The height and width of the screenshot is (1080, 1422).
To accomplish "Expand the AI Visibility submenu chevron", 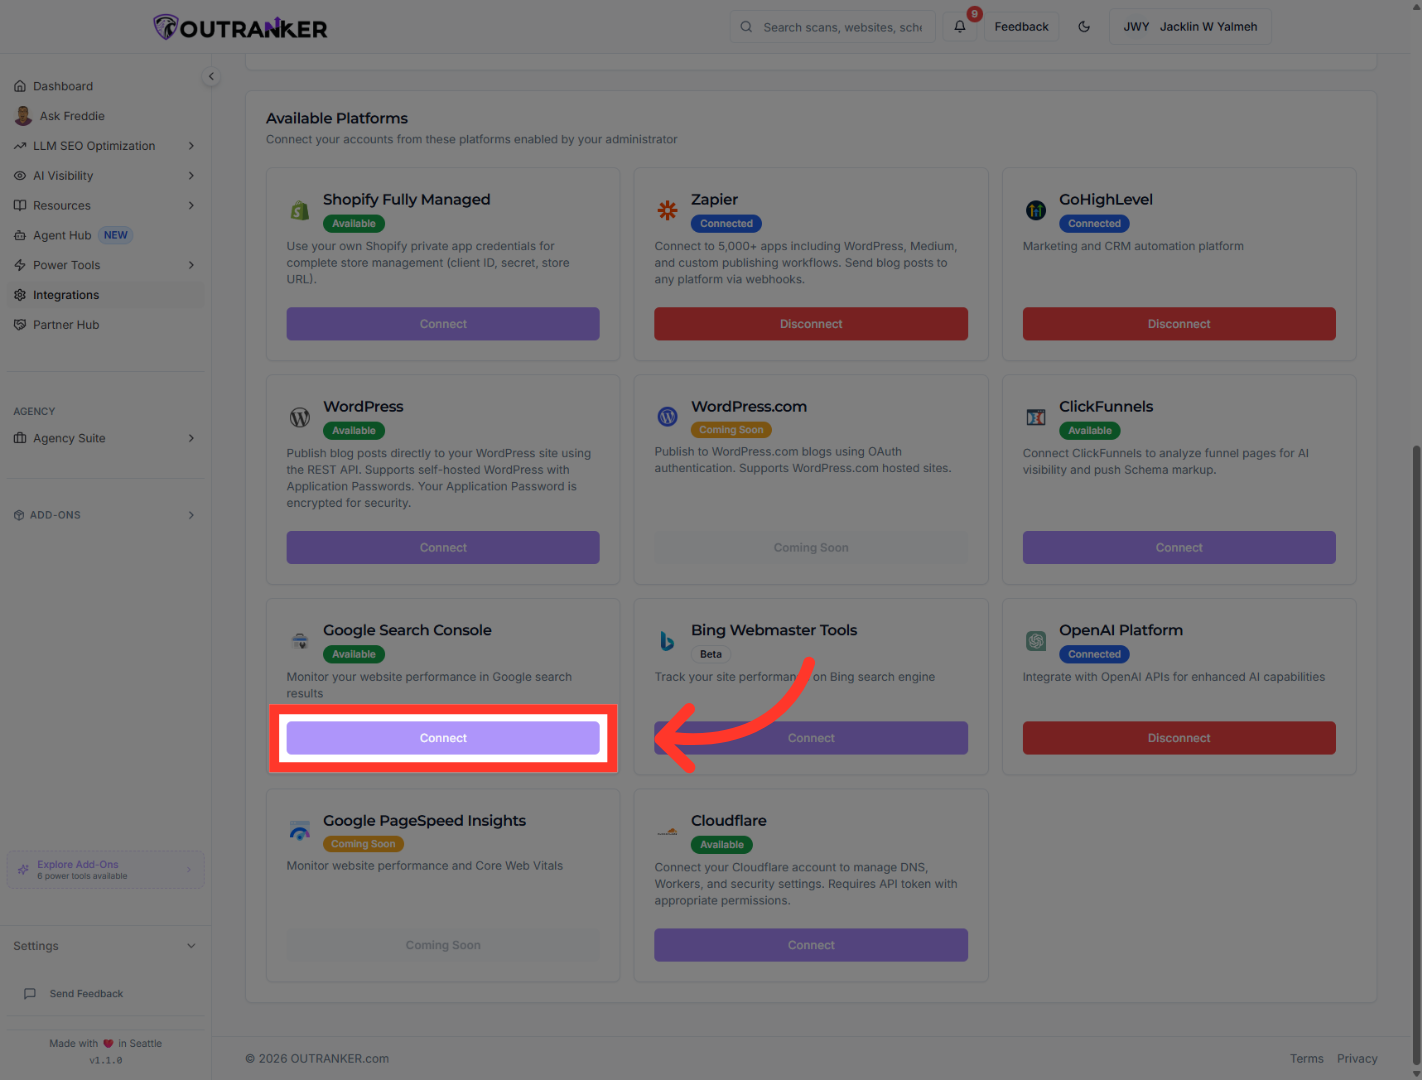I will point(191,176).
